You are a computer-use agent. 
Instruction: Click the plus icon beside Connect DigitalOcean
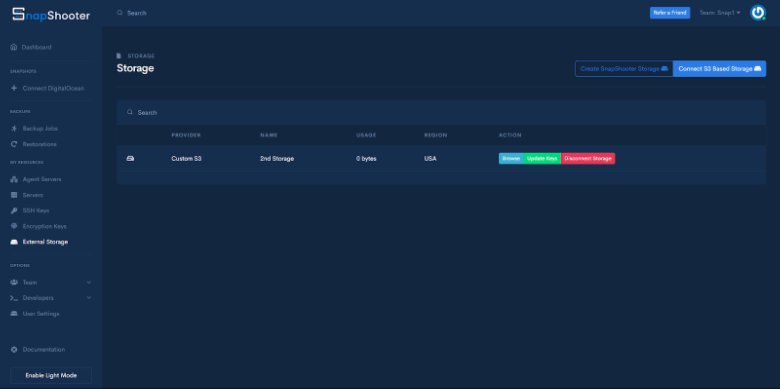click(x=14, y=88)
